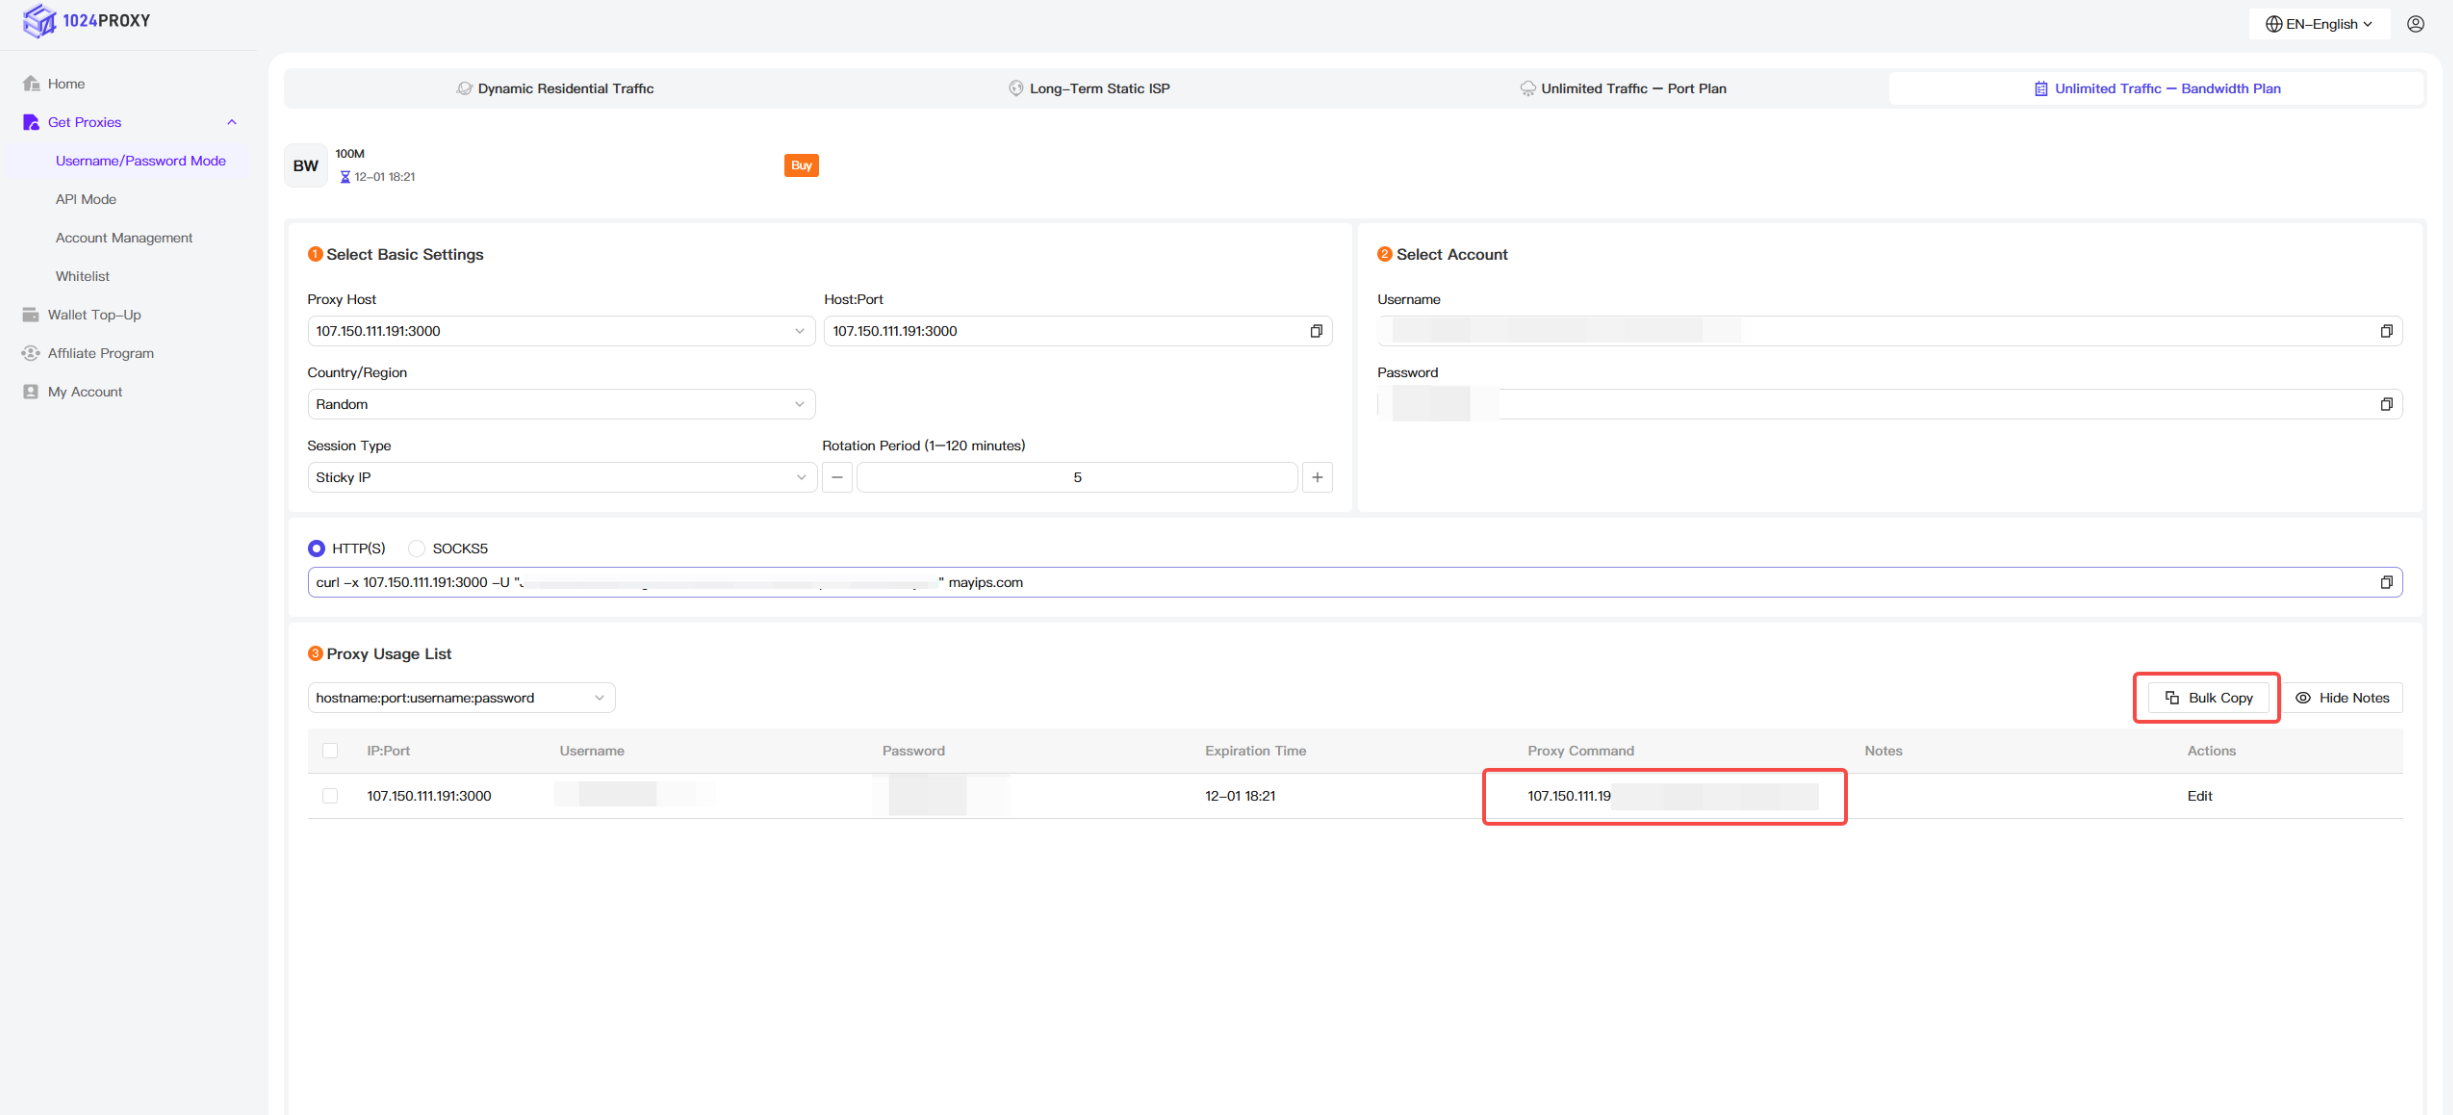Viewport: 2453px width, 1115px height.
Task: Copy the Password field icon
Action: click(x=2386, y=404)
